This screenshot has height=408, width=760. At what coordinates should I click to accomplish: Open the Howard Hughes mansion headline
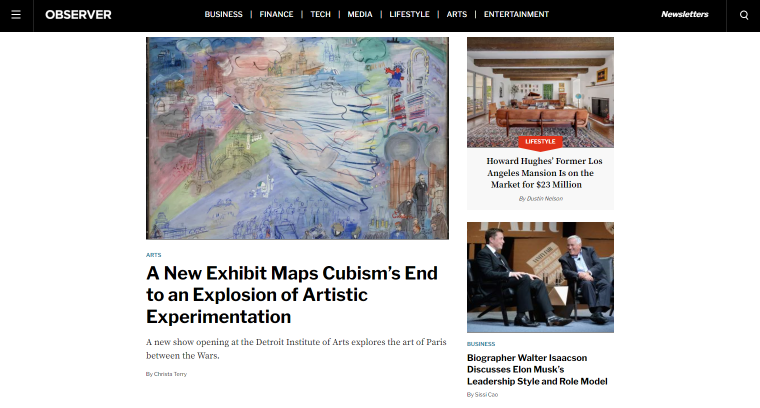tap(543, 173)
